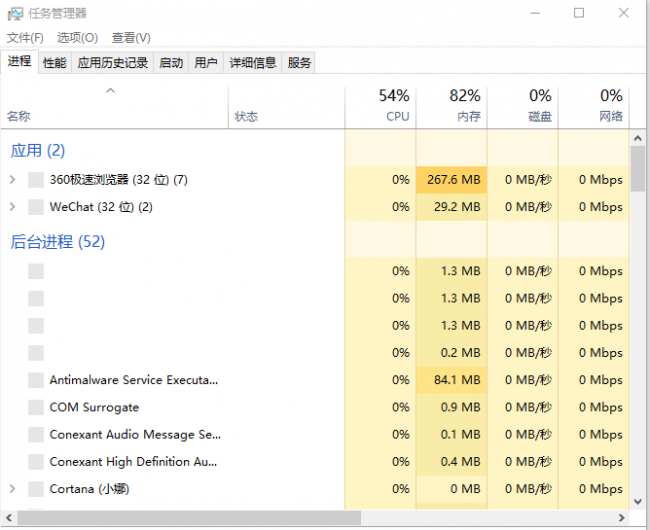Sort processes by CPU column

380,107
